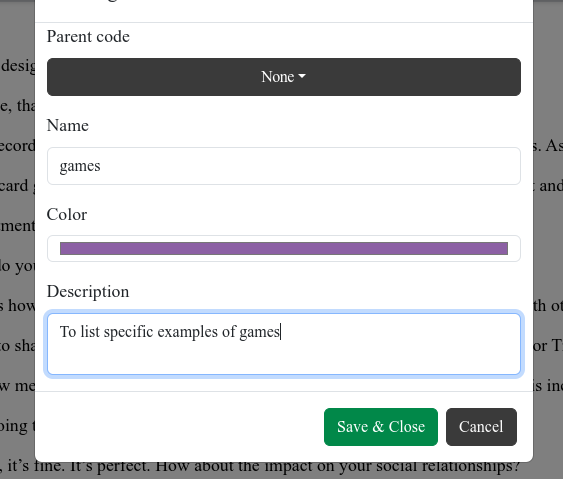Dismiss the dialog with Cancel
Screen dimensions: 563x479
(481, 427)
